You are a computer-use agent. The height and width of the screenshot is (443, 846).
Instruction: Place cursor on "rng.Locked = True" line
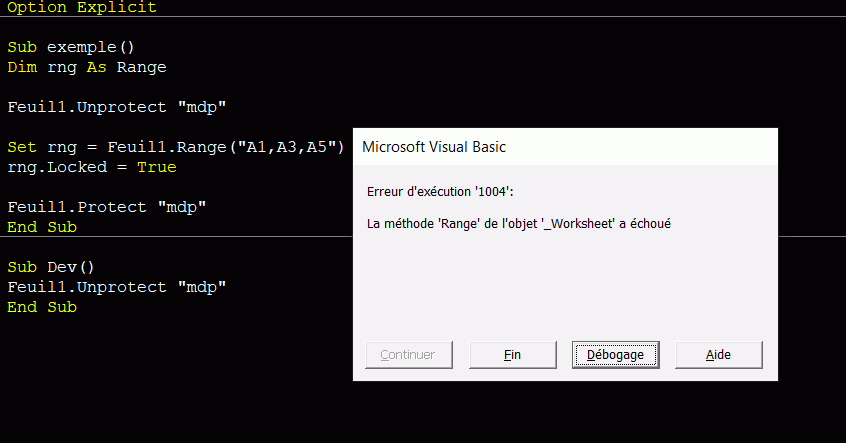tap(91, 167)
